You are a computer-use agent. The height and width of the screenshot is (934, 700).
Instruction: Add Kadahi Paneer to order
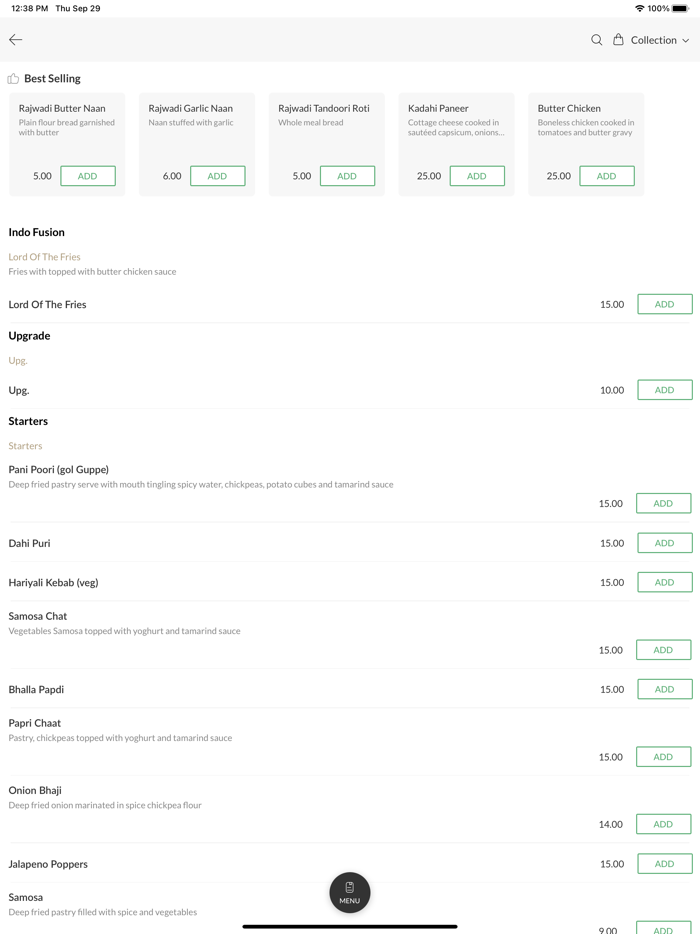(x=477, y=176)
